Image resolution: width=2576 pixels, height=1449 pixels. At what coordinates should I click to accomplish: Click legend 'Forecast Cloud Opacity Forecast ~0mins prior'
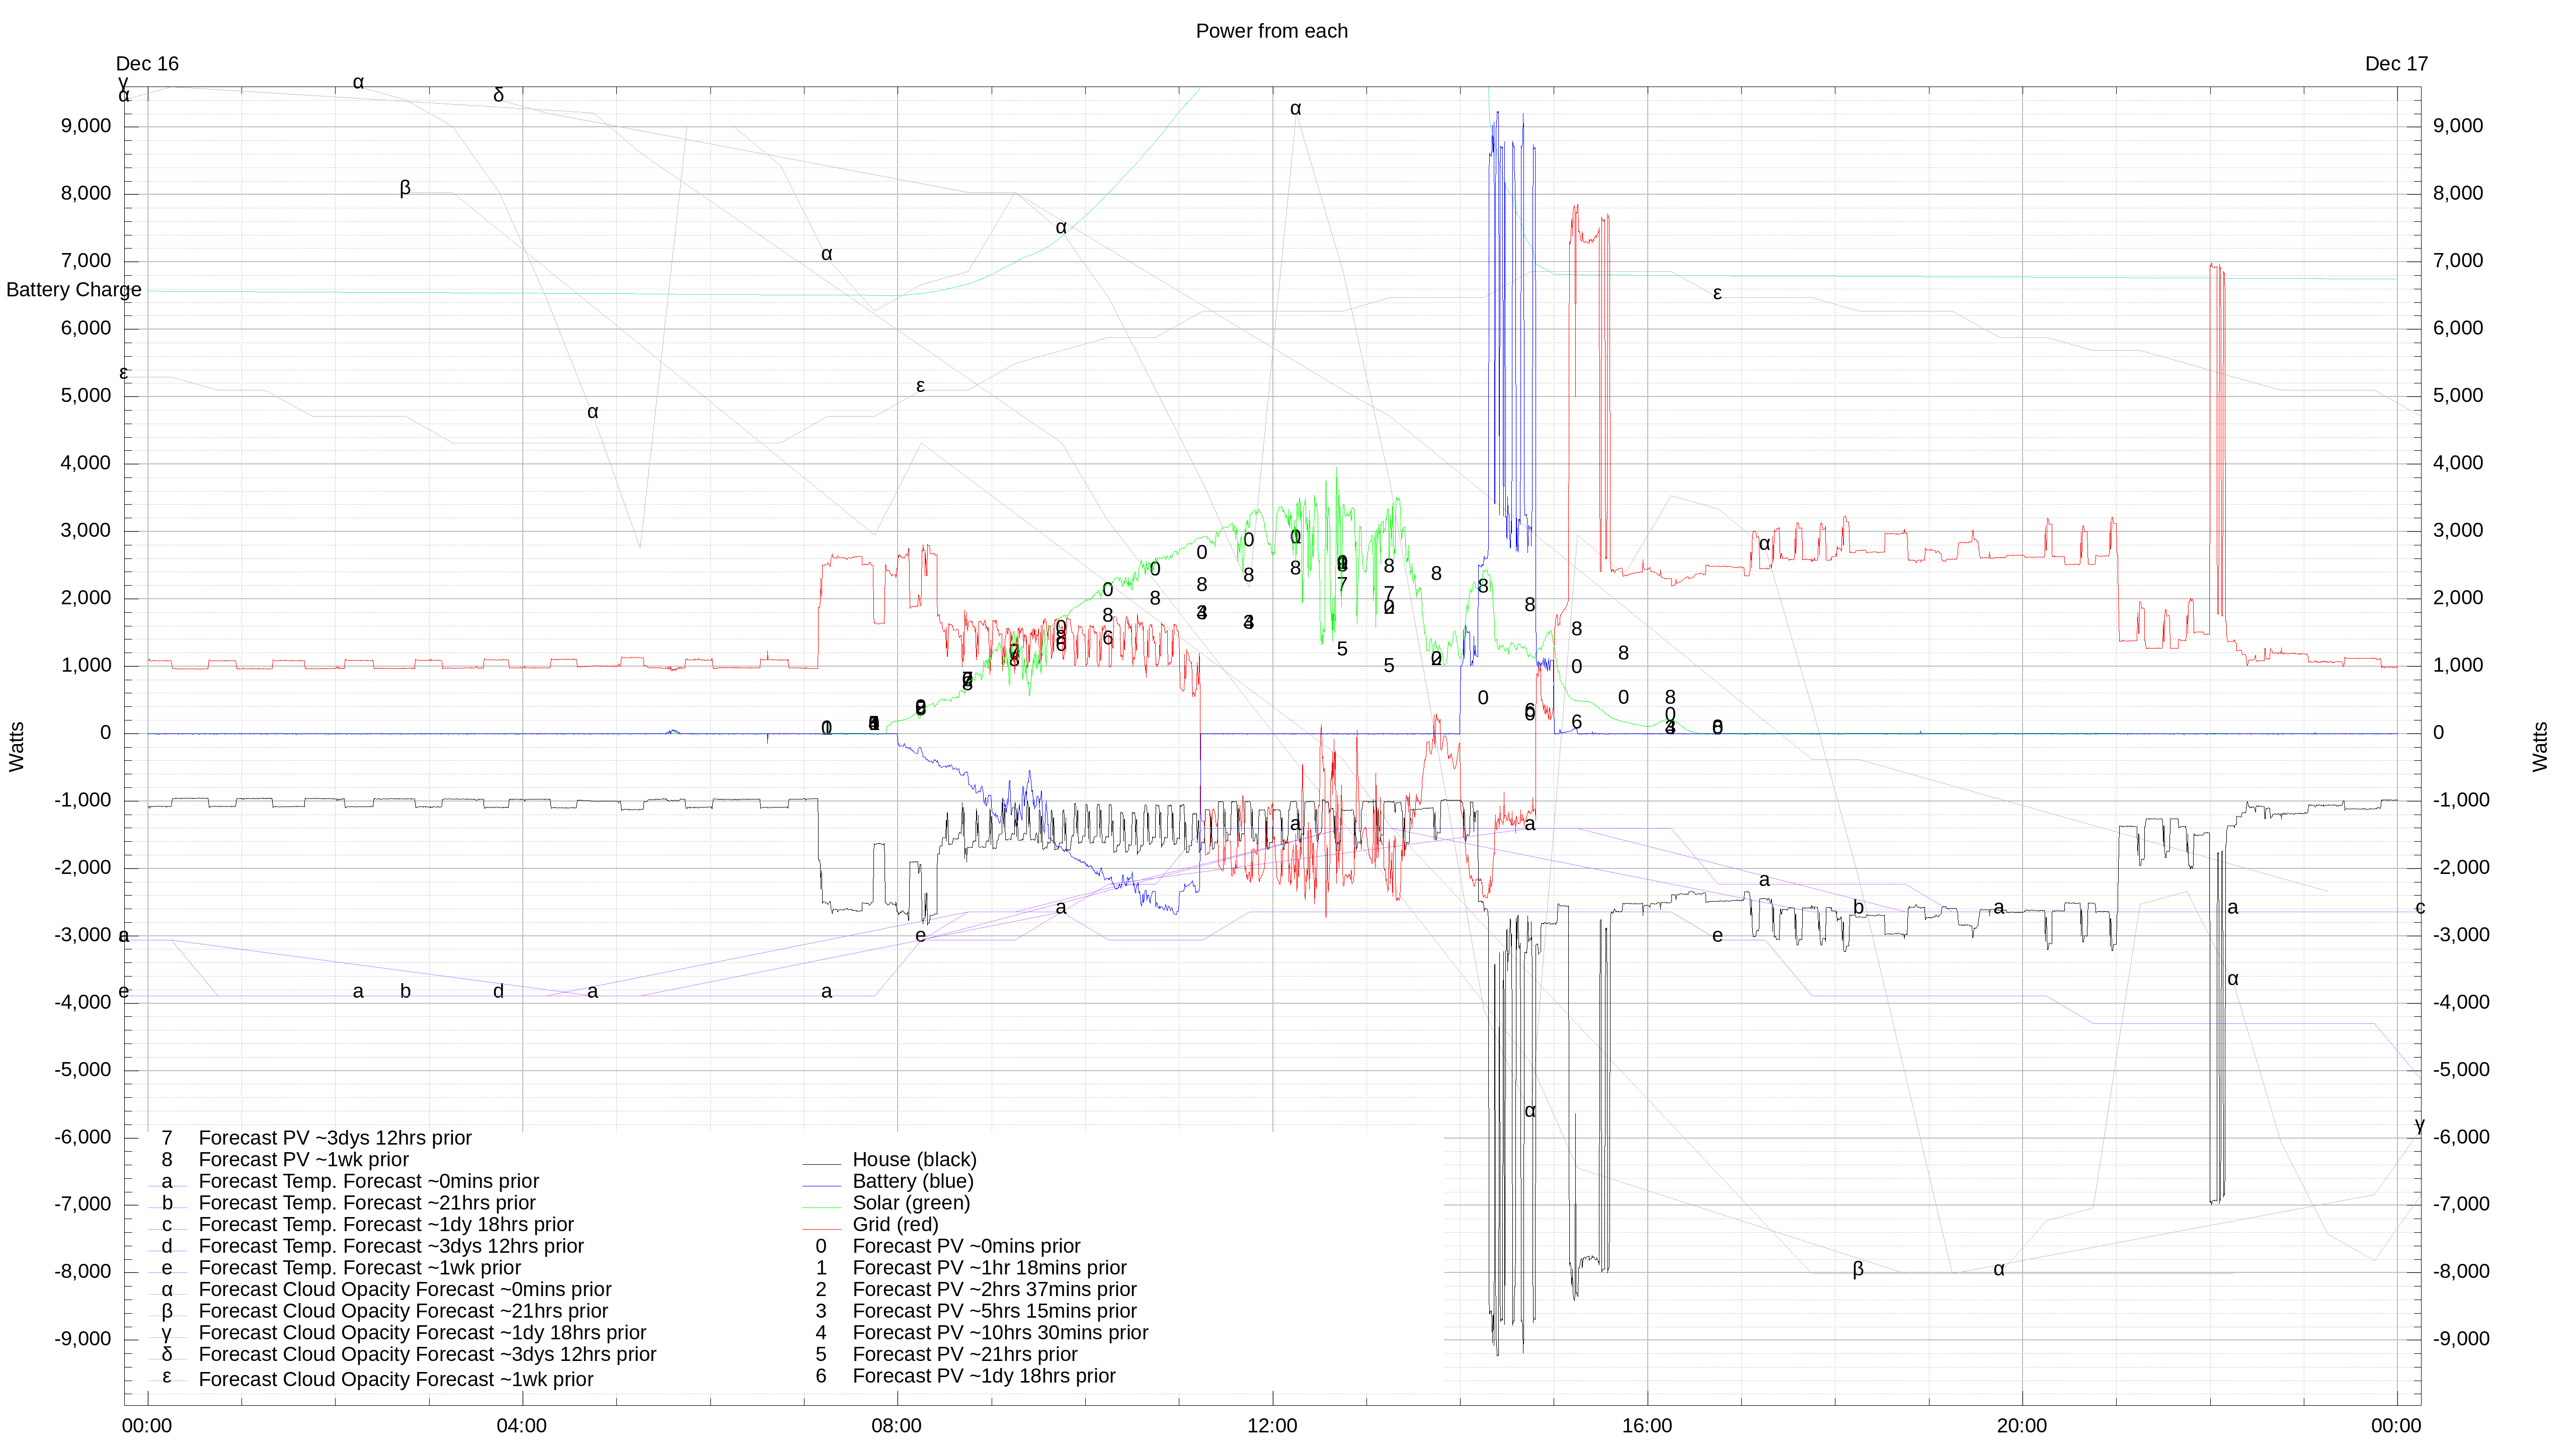click(x=405, y=1290)
